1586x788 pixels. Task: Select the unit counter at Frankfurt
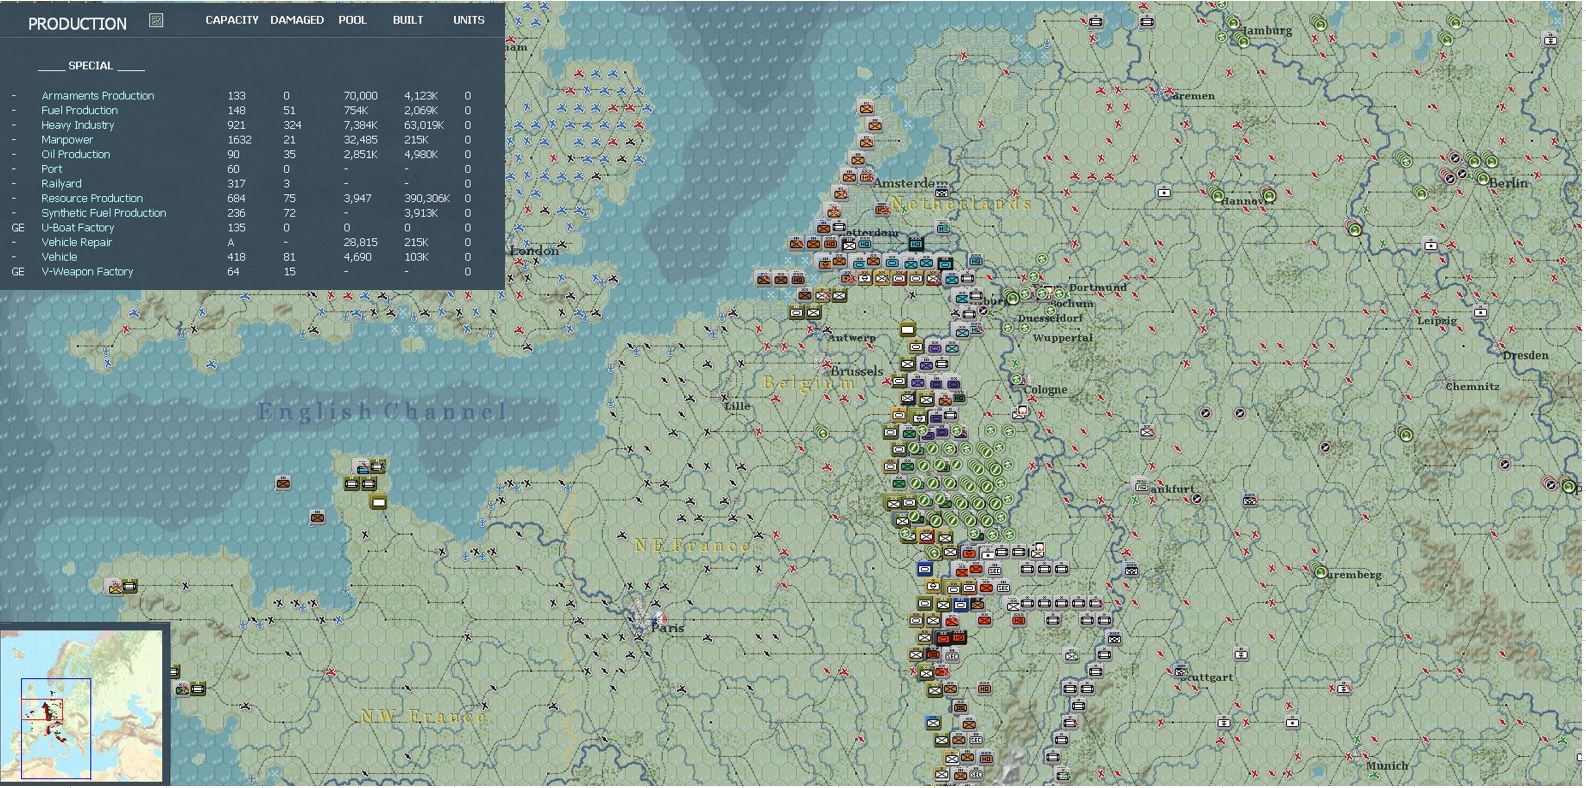(1140, 485)
